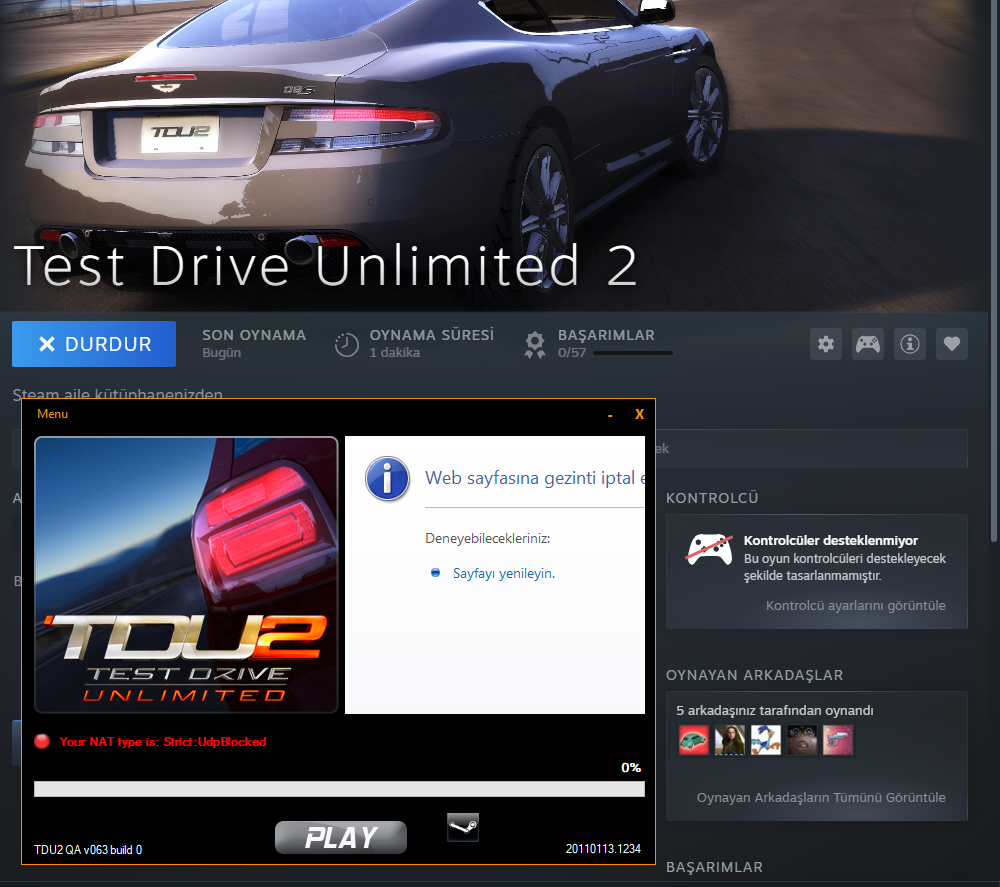The width and height of the screenshot is (1000, 887).
Task: Click red NAT status indicator dot
Action: click(x=42, y=742)
